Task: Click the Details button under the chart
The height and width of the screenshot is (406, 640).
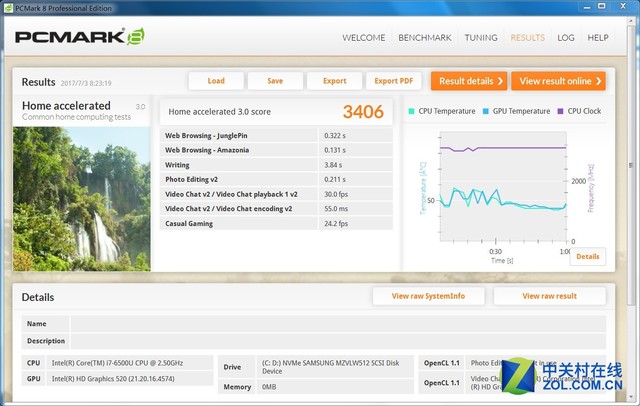Action: pos(587,257)
